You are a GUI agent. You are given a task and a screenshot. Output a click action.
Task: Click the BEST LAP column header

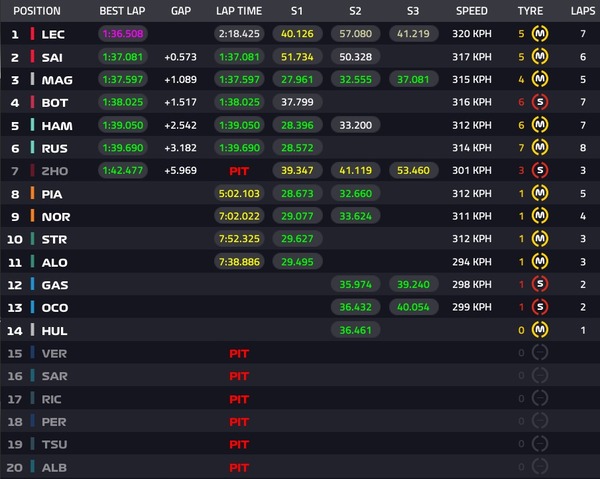pos(124,11)
